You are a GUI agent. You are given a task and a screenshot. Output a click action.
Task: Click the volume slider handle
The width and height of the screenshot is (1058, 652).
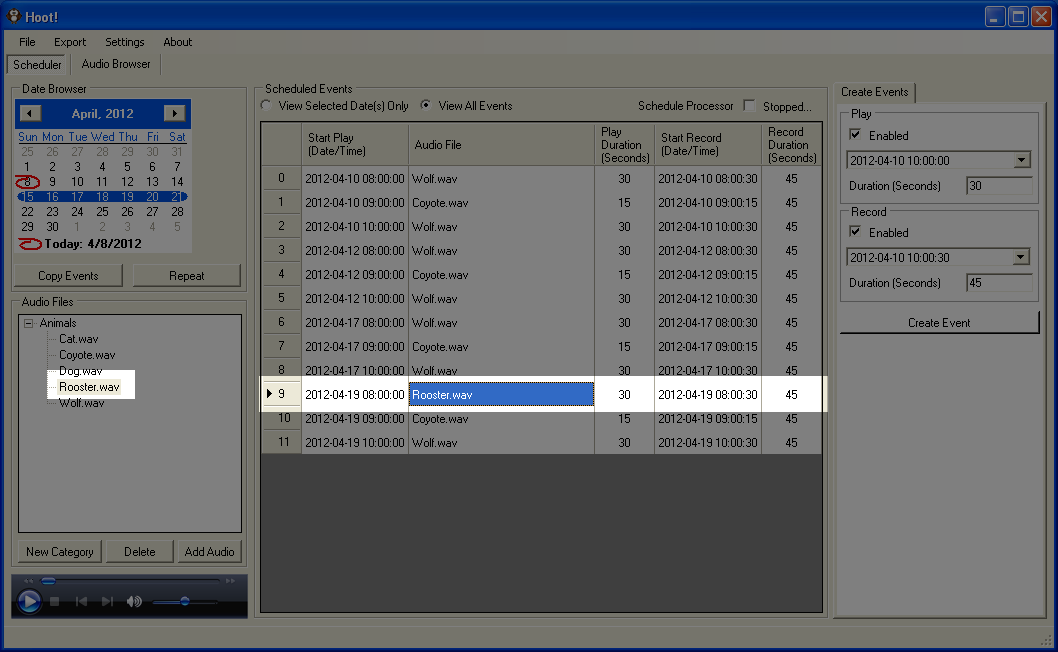coord(185,601)
